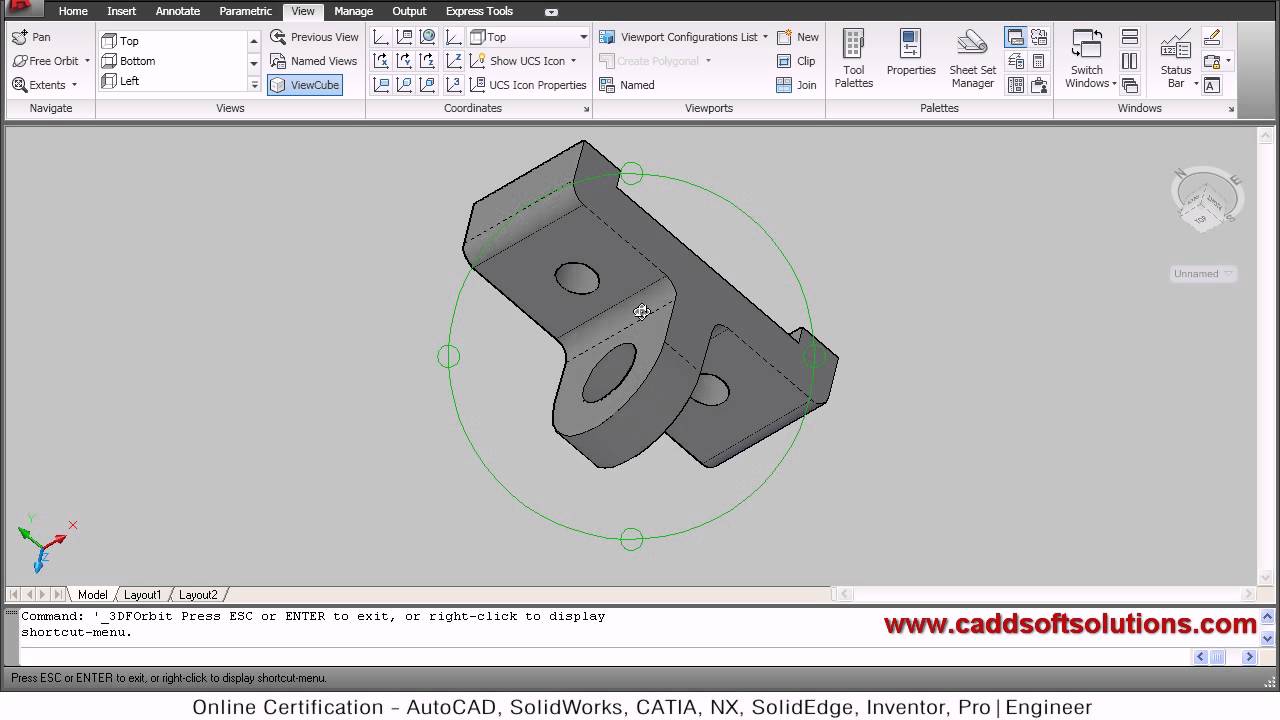The width and height of the screenshot is (1280, 720).
Task: Expand Viewport Configurations List dropdown
Action: 765,37
